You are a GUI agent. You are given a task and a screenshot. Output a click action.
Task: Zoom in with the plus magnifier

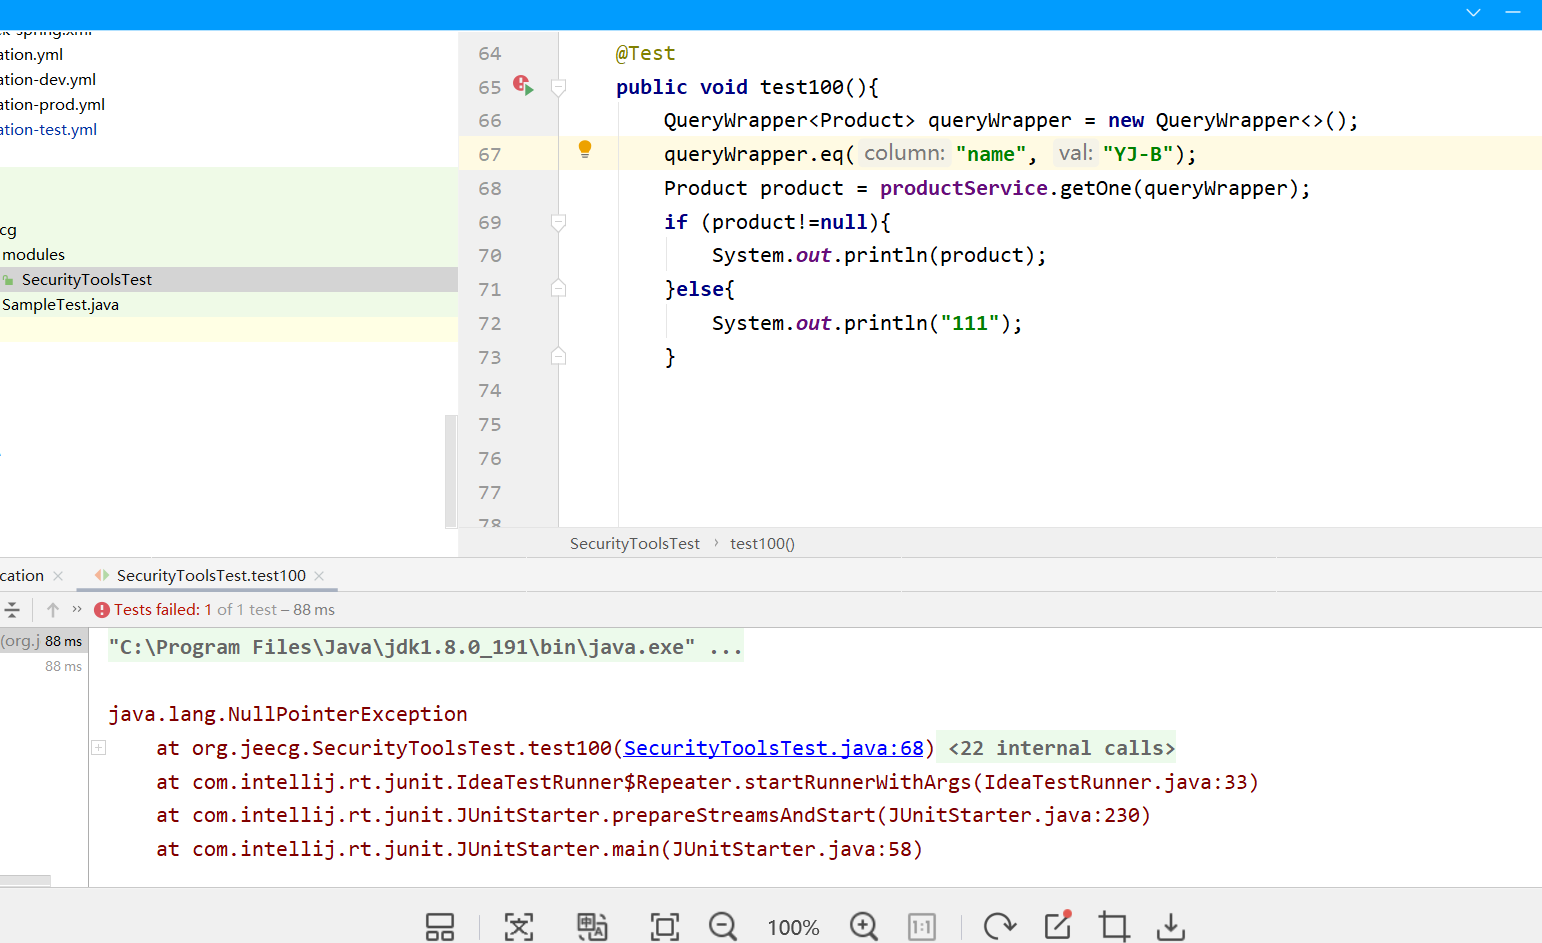tap(864, 927)
